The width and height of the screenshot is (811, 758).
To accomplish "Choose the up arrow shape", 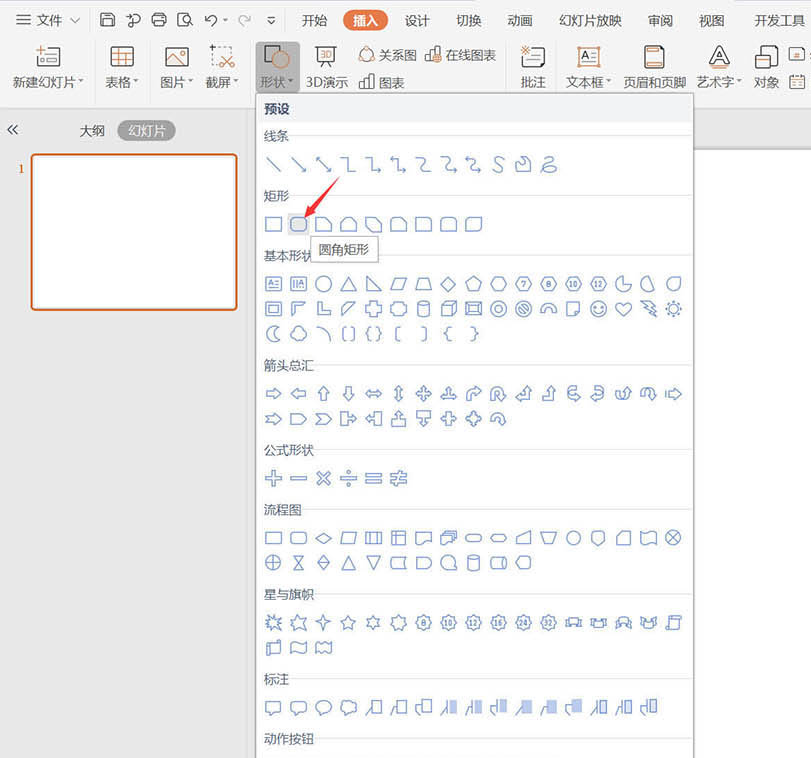I will pyautogui.click(x=323, y=394).
